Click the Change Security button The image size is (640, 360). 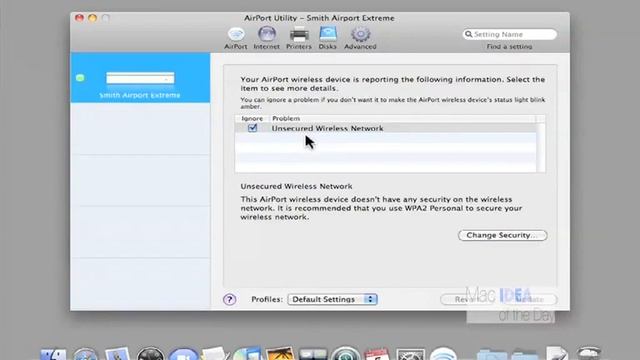pos(502,235)
